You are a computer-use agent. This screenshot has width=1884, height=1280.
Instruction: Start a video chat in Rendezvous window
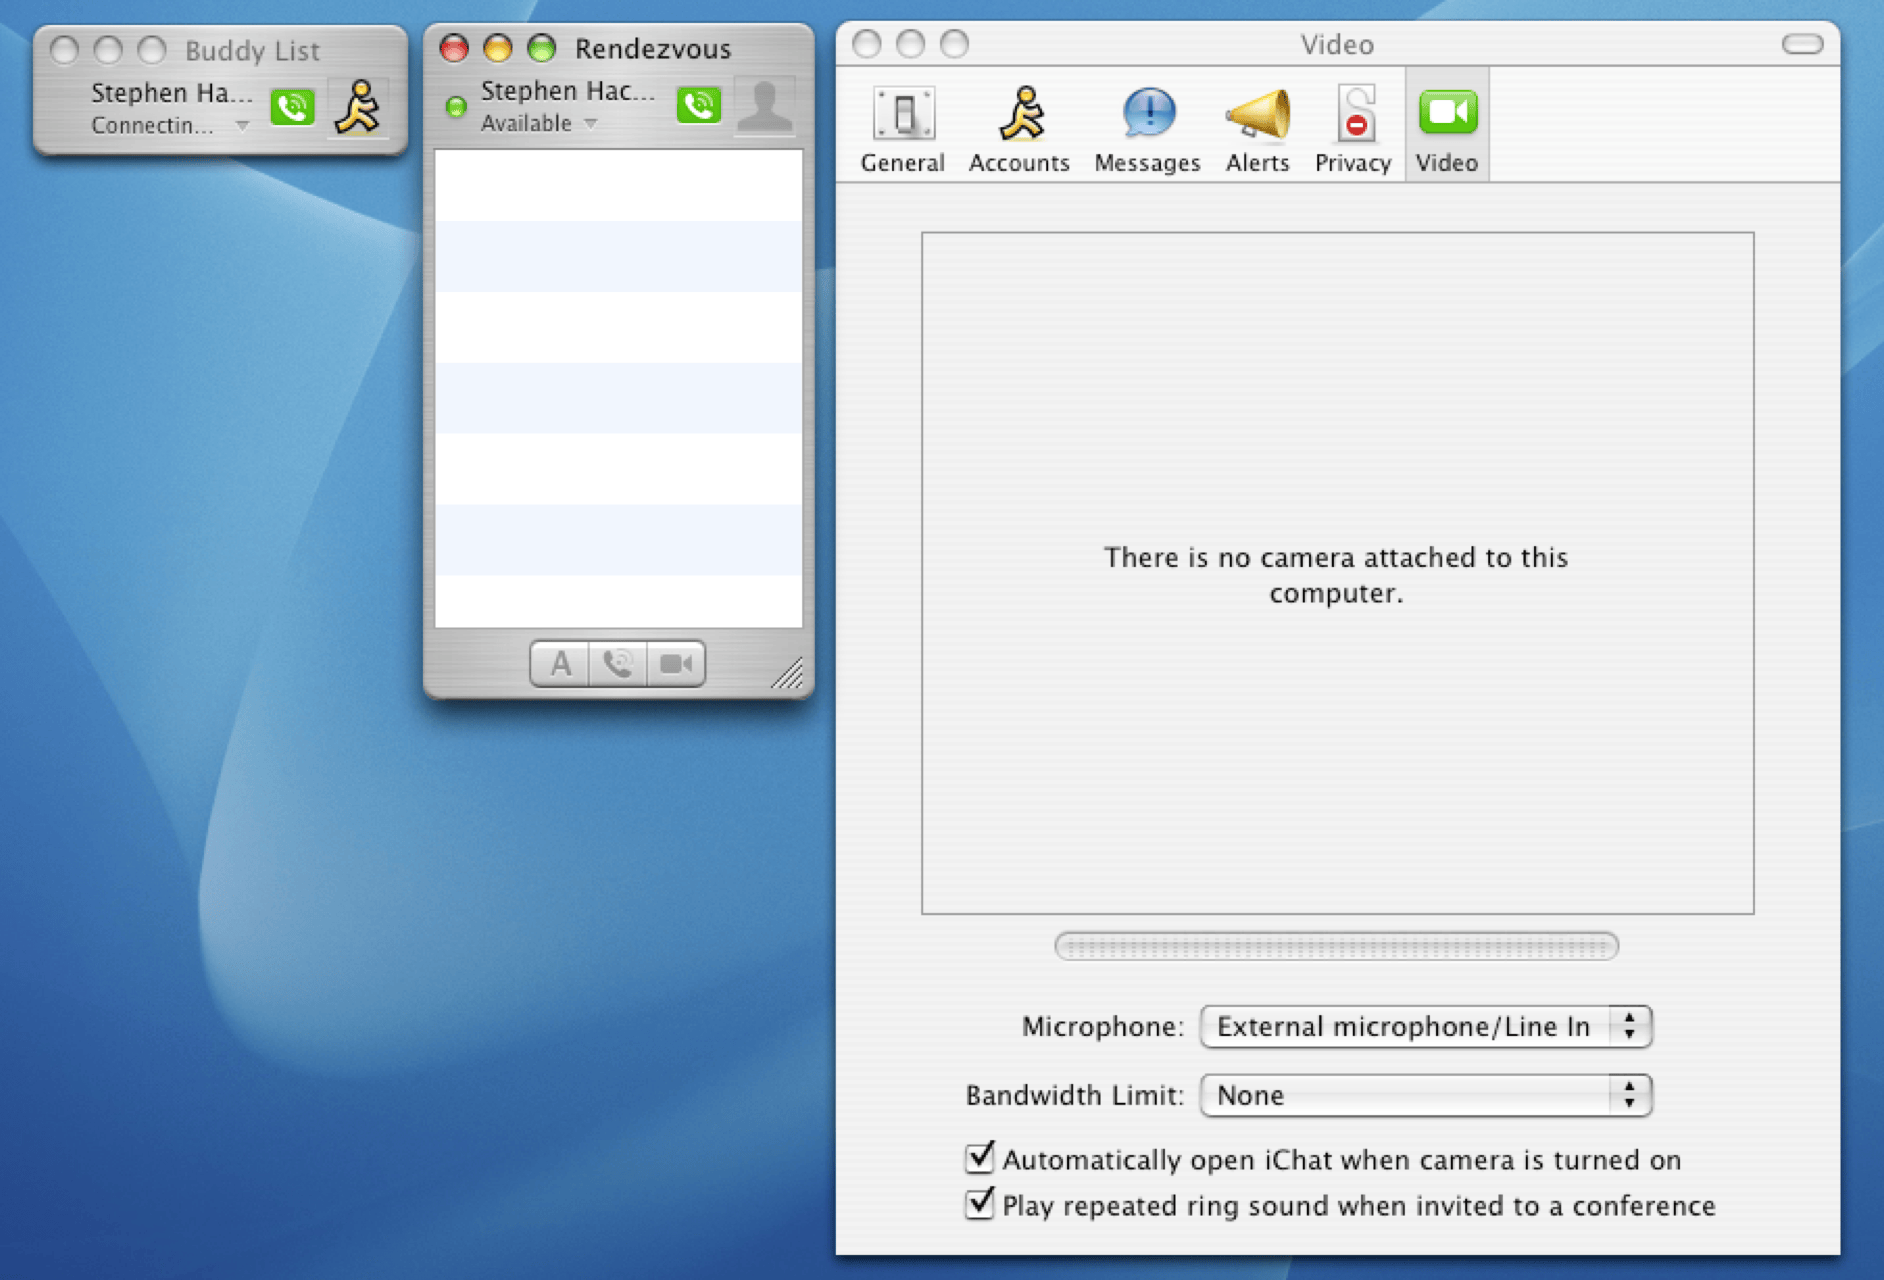pos(676,664)
